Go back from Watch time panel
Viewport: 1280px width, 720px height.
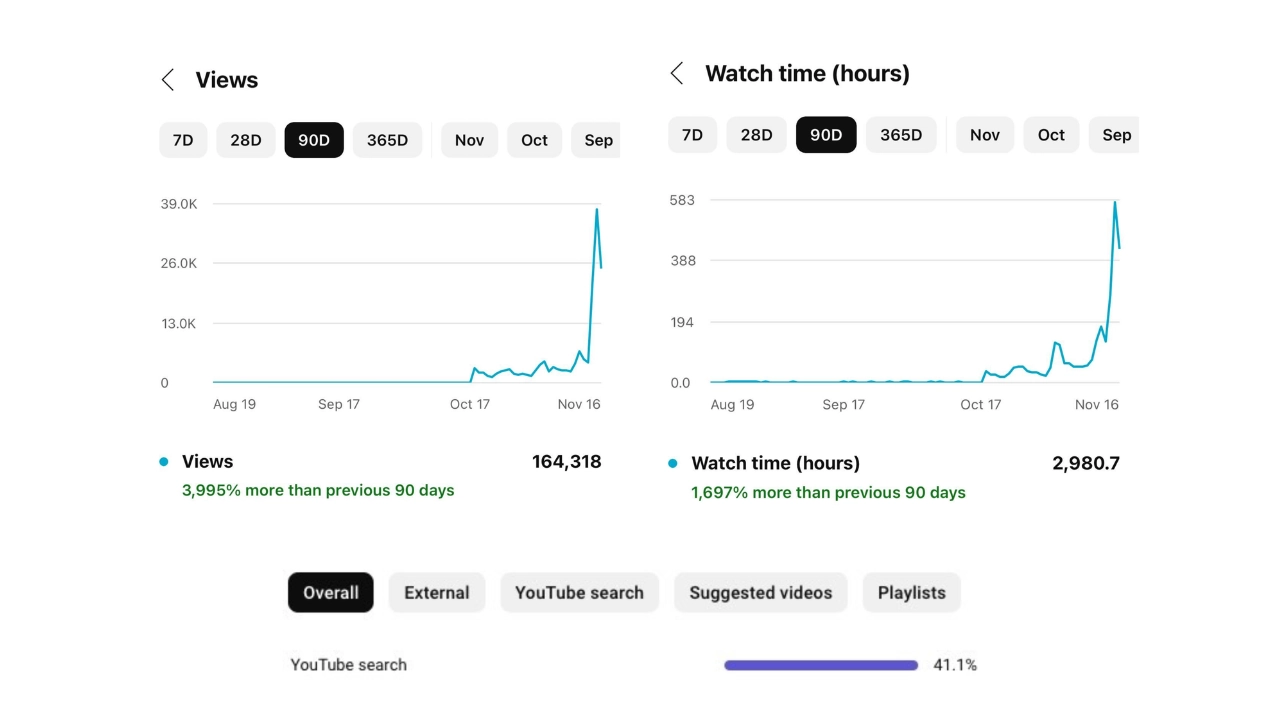677,73
